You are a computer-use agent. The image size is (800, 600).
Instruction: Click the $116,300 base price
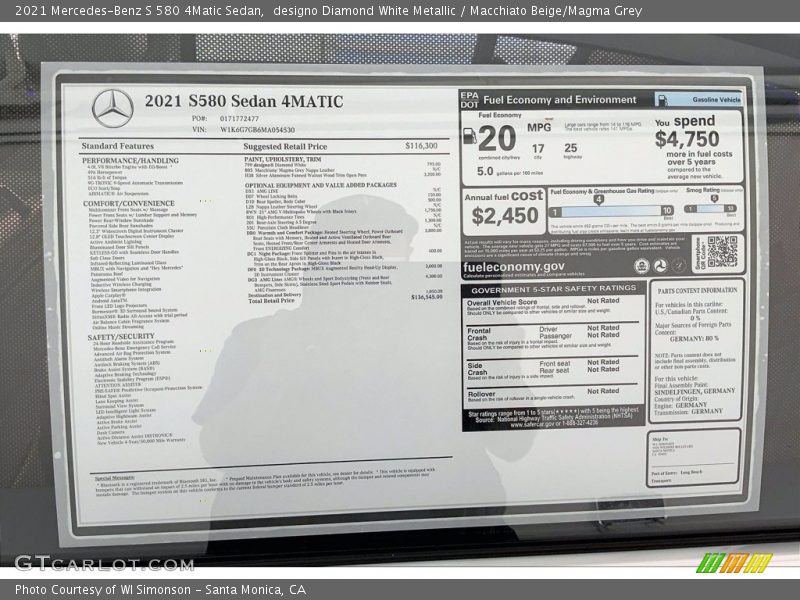(421, 146)
